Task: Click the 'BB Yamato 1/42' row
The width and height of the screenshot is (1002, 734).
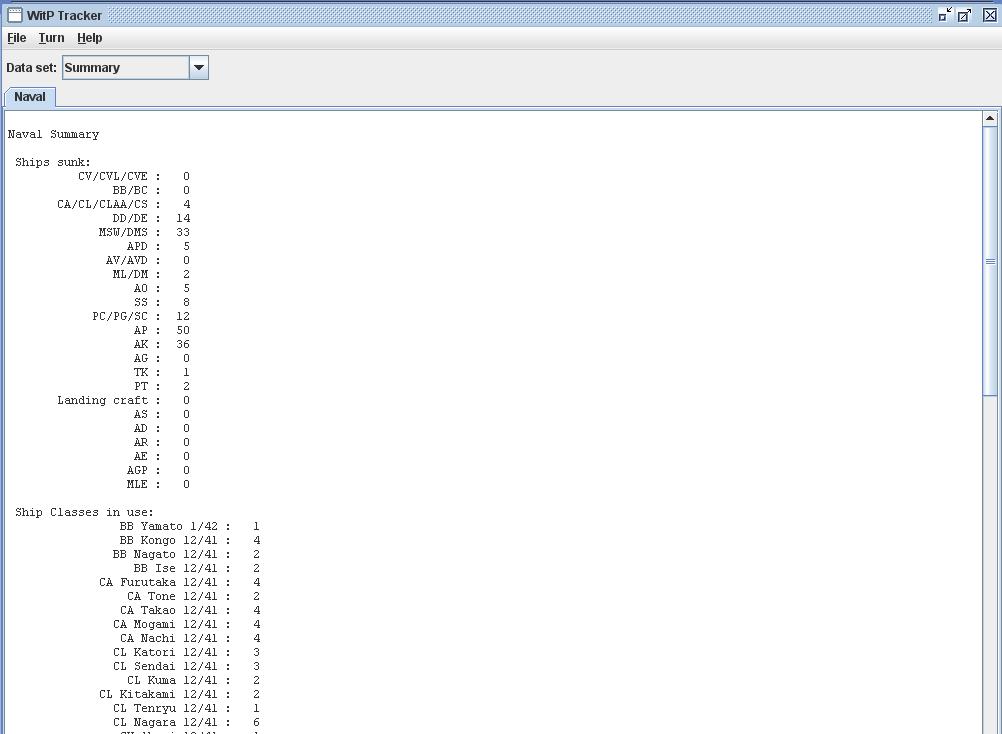Action: click(190, 526)
